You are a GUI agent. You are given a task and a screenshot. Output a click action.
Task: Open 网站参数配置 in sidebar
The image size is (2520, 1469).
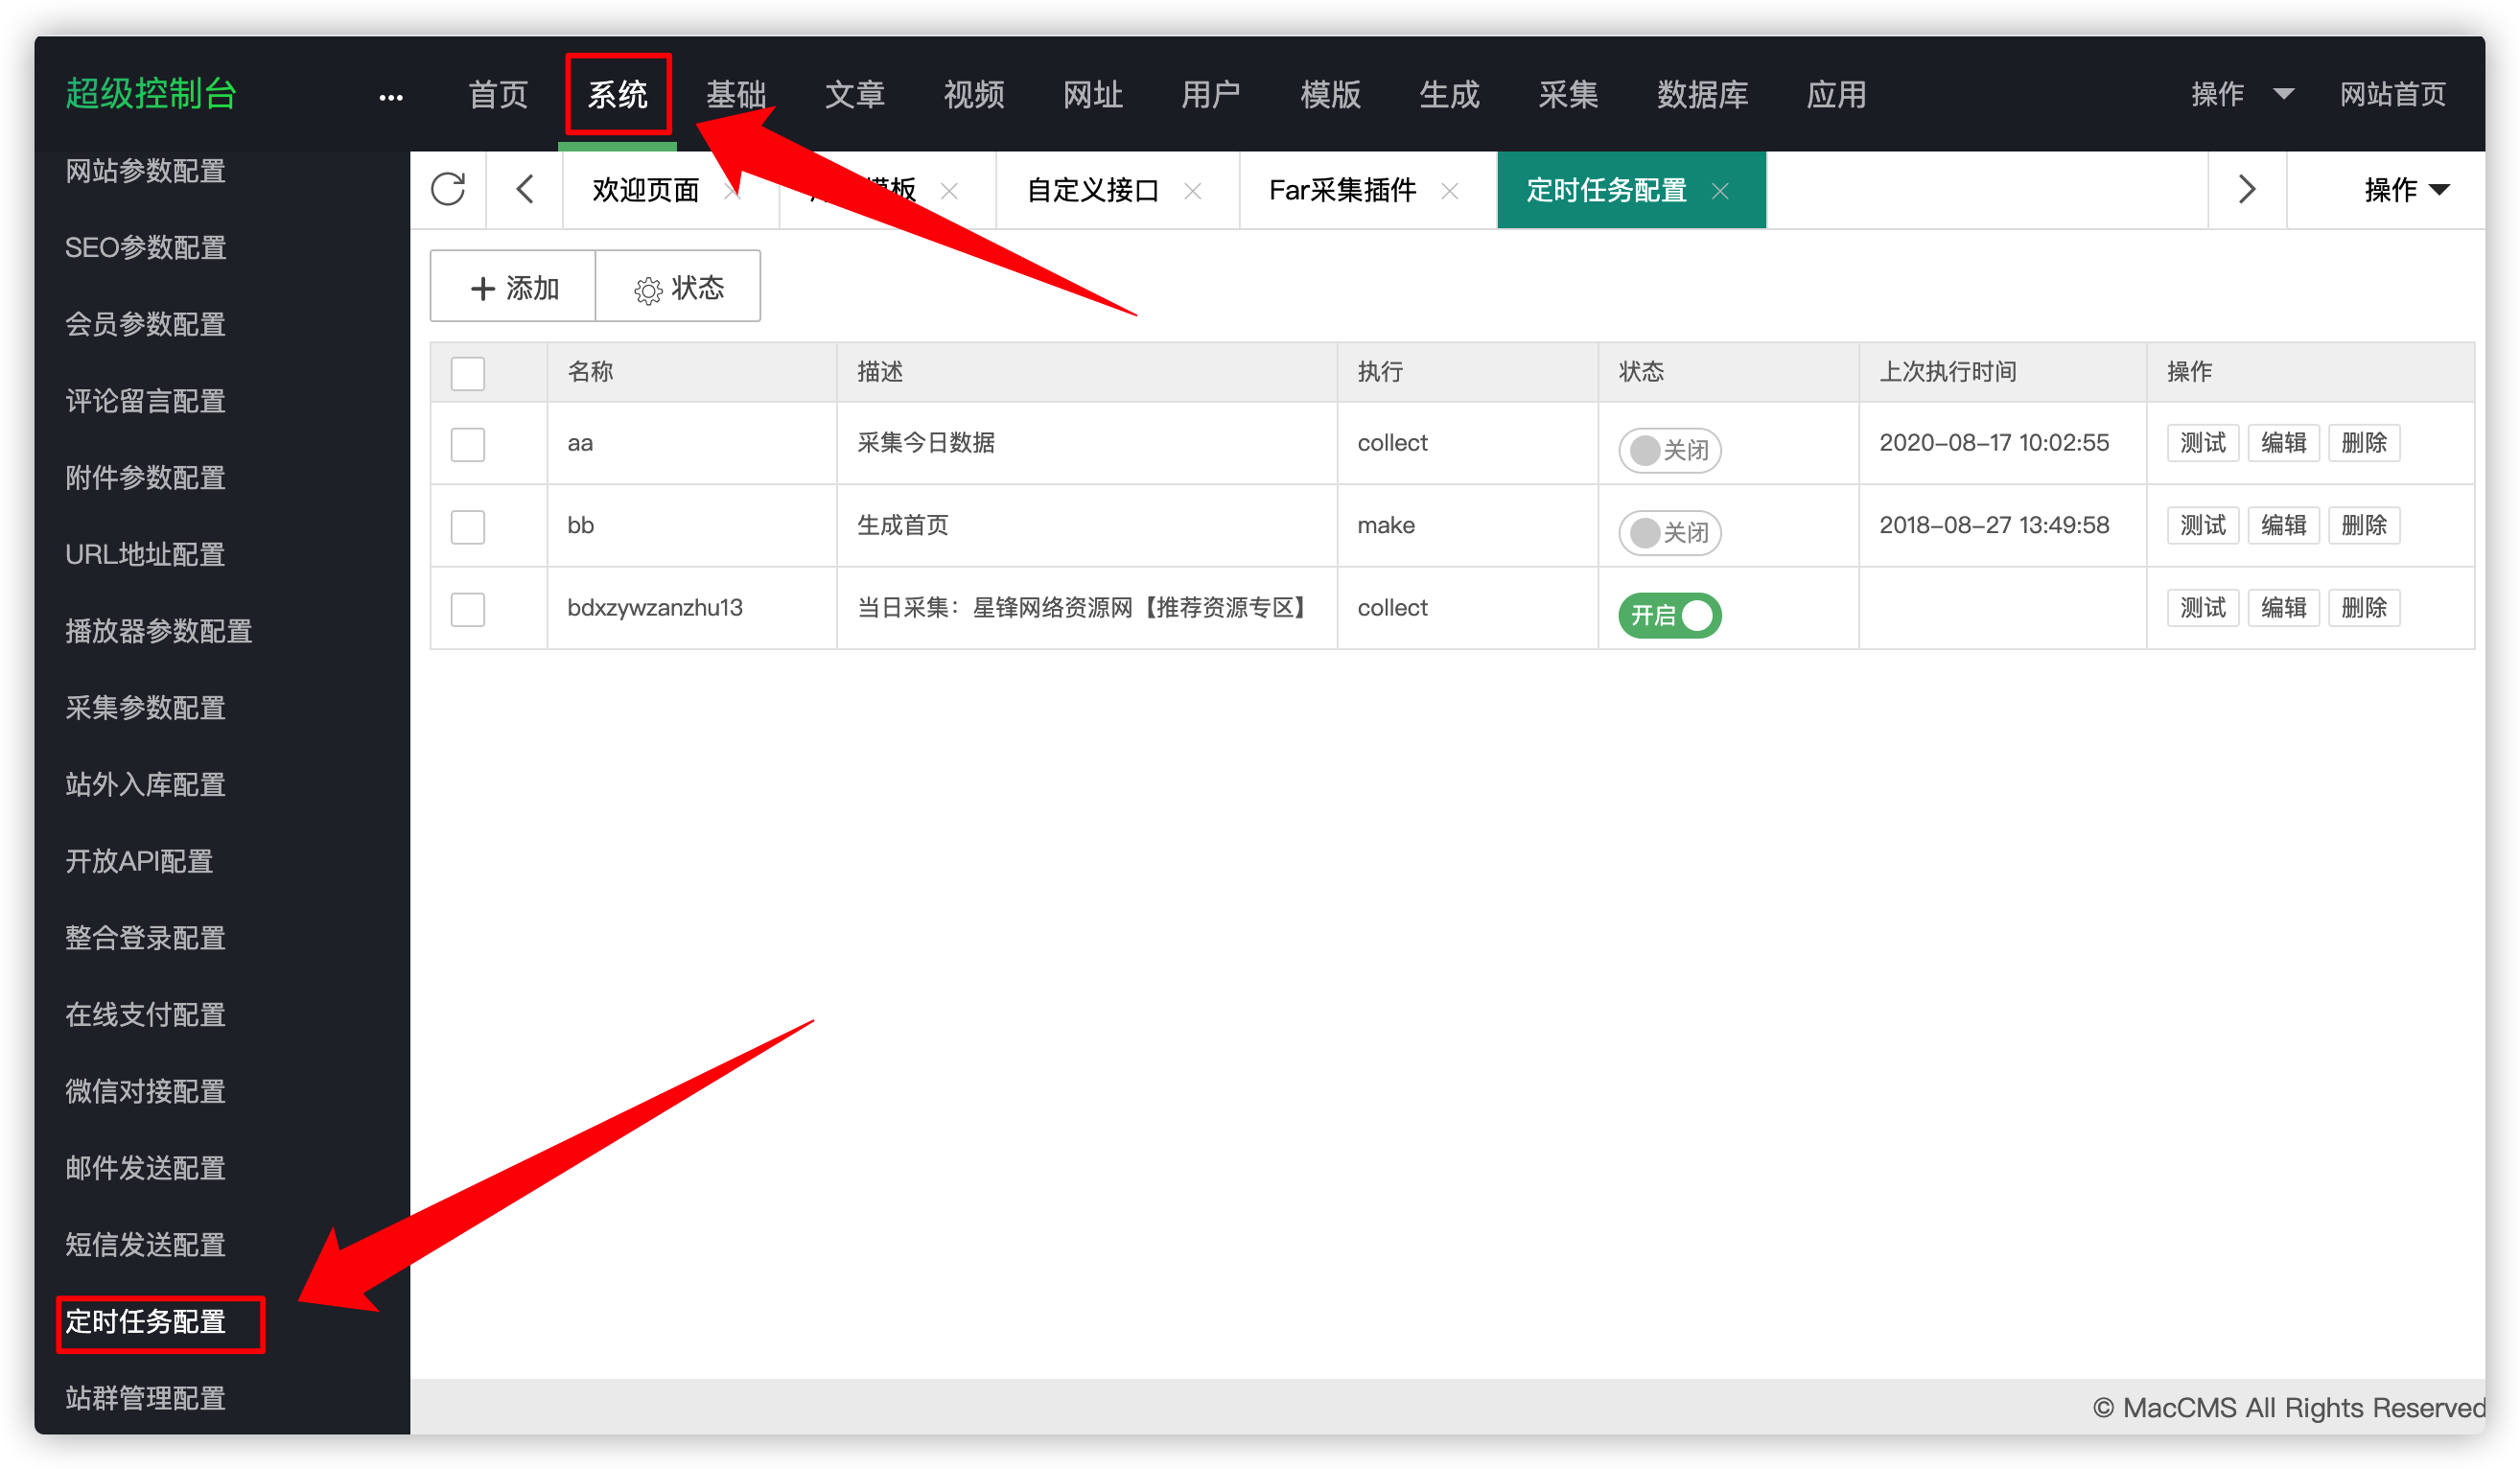[x=145, y=171]
